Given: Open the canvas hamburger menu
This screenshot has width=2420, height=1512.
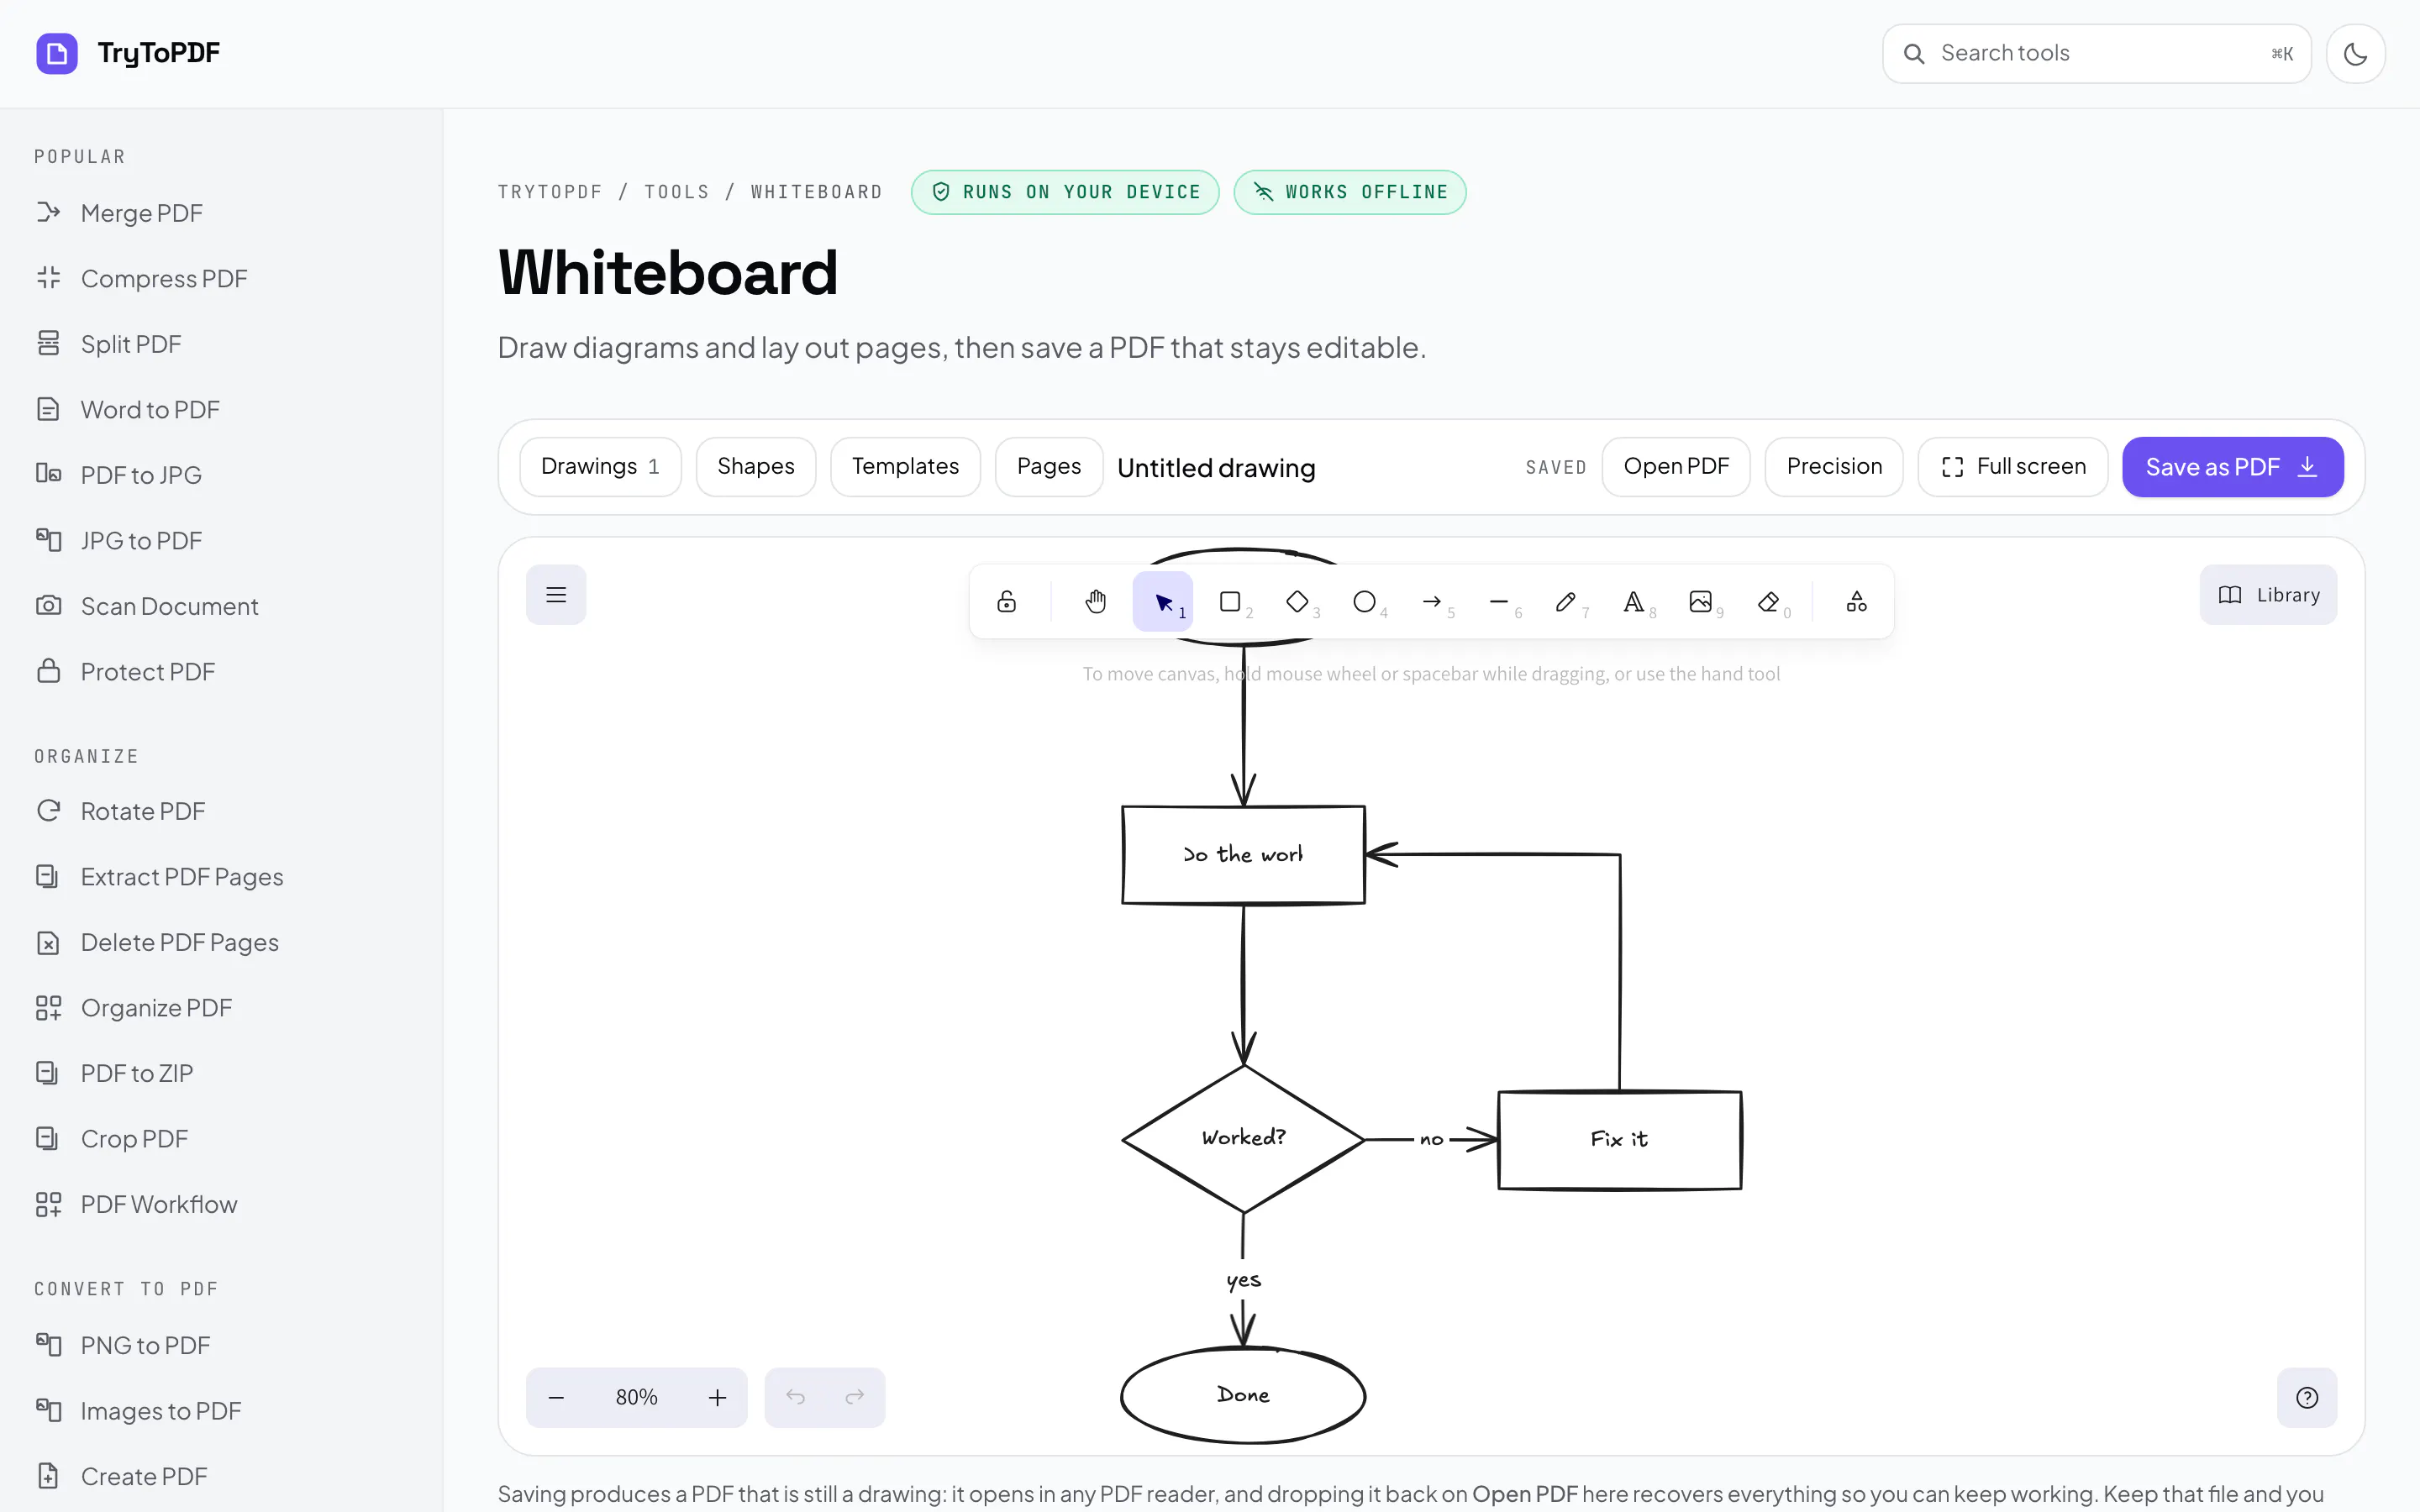Looking at the screenshot, I should 556,595.
